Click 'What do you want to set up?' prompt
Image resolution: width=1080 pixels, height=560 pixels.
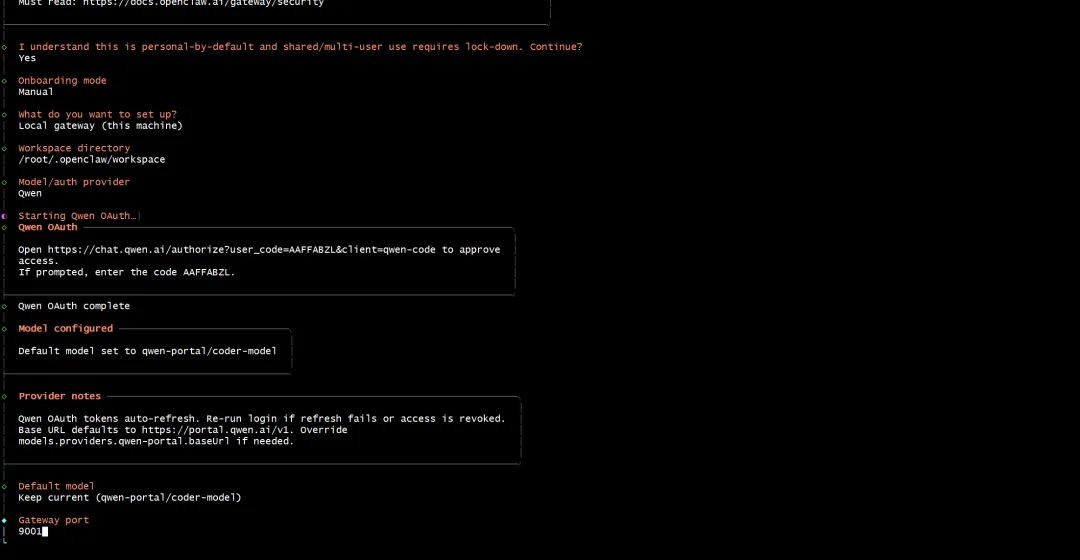(x=97, y=114)
